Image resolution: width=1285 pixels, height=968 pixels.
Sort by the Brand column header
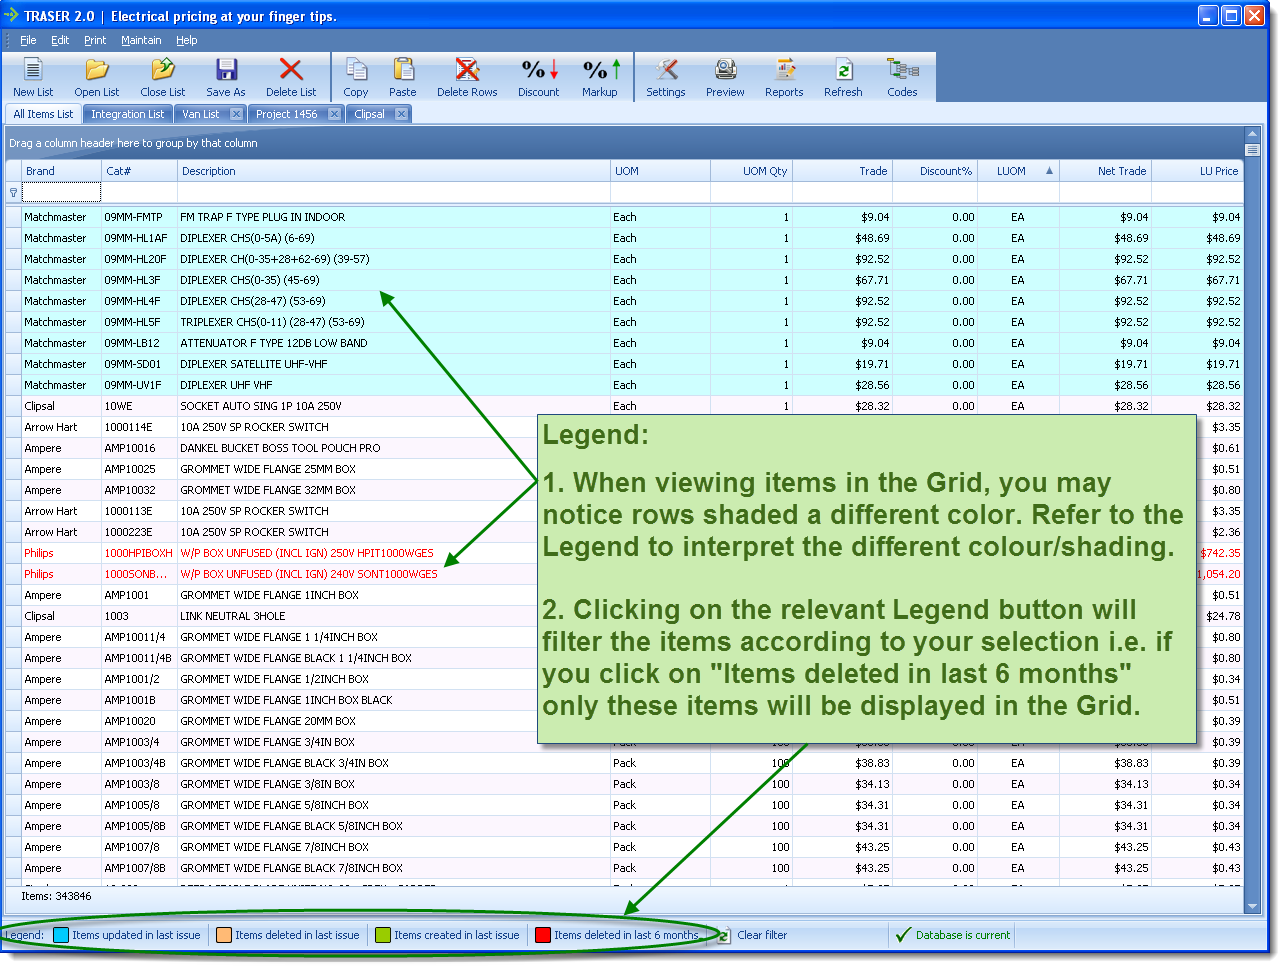[61, 171]
